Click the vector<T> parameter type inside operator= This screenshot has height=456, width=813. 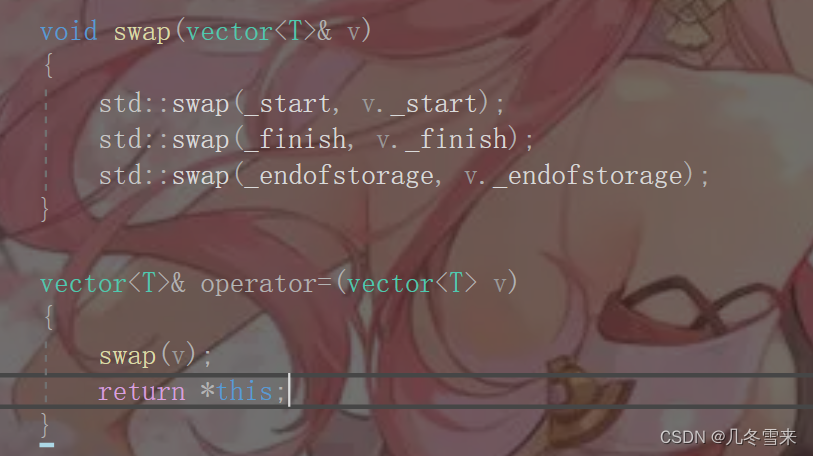(412, 284)
